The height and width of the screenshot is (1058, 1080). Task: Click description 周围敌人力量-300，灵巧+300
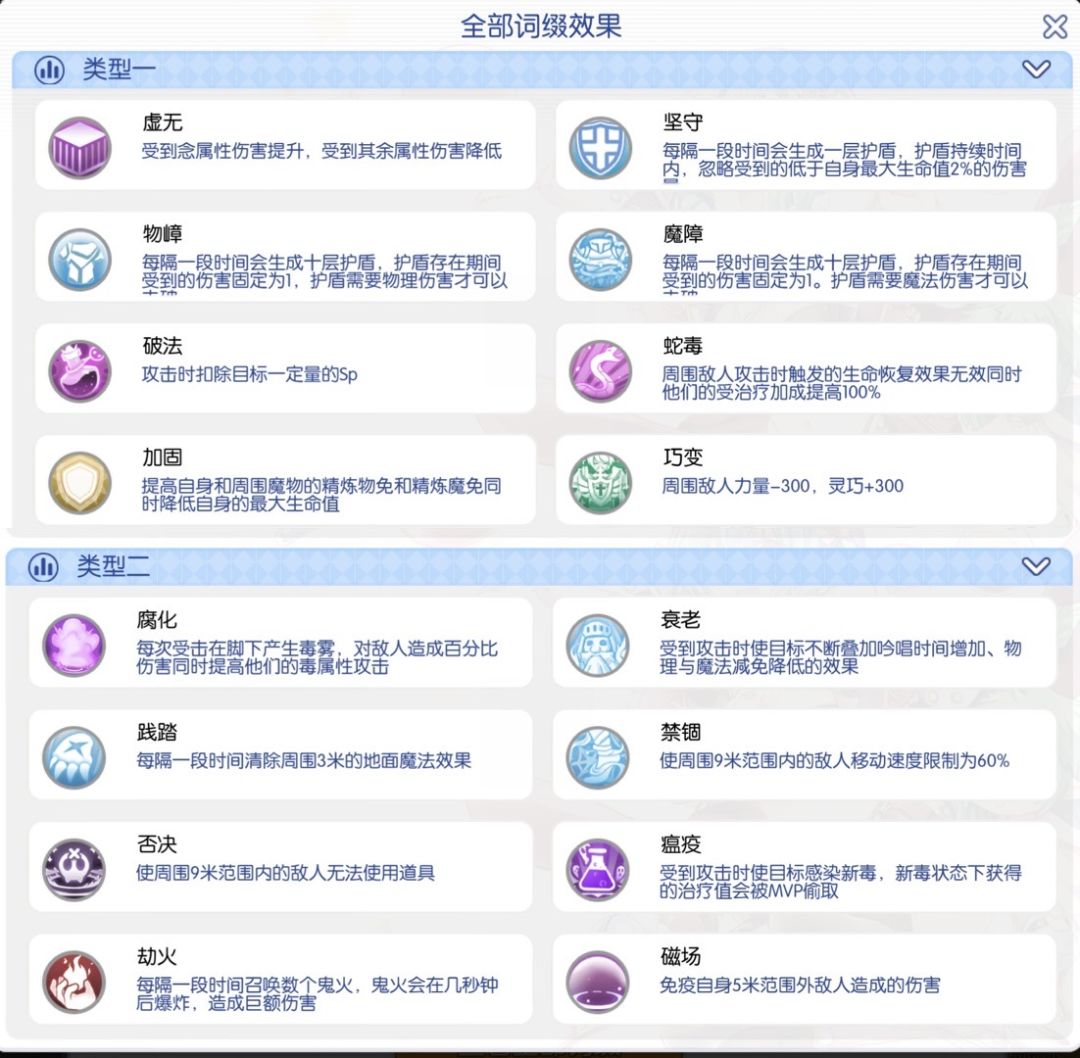click(782, 486)
